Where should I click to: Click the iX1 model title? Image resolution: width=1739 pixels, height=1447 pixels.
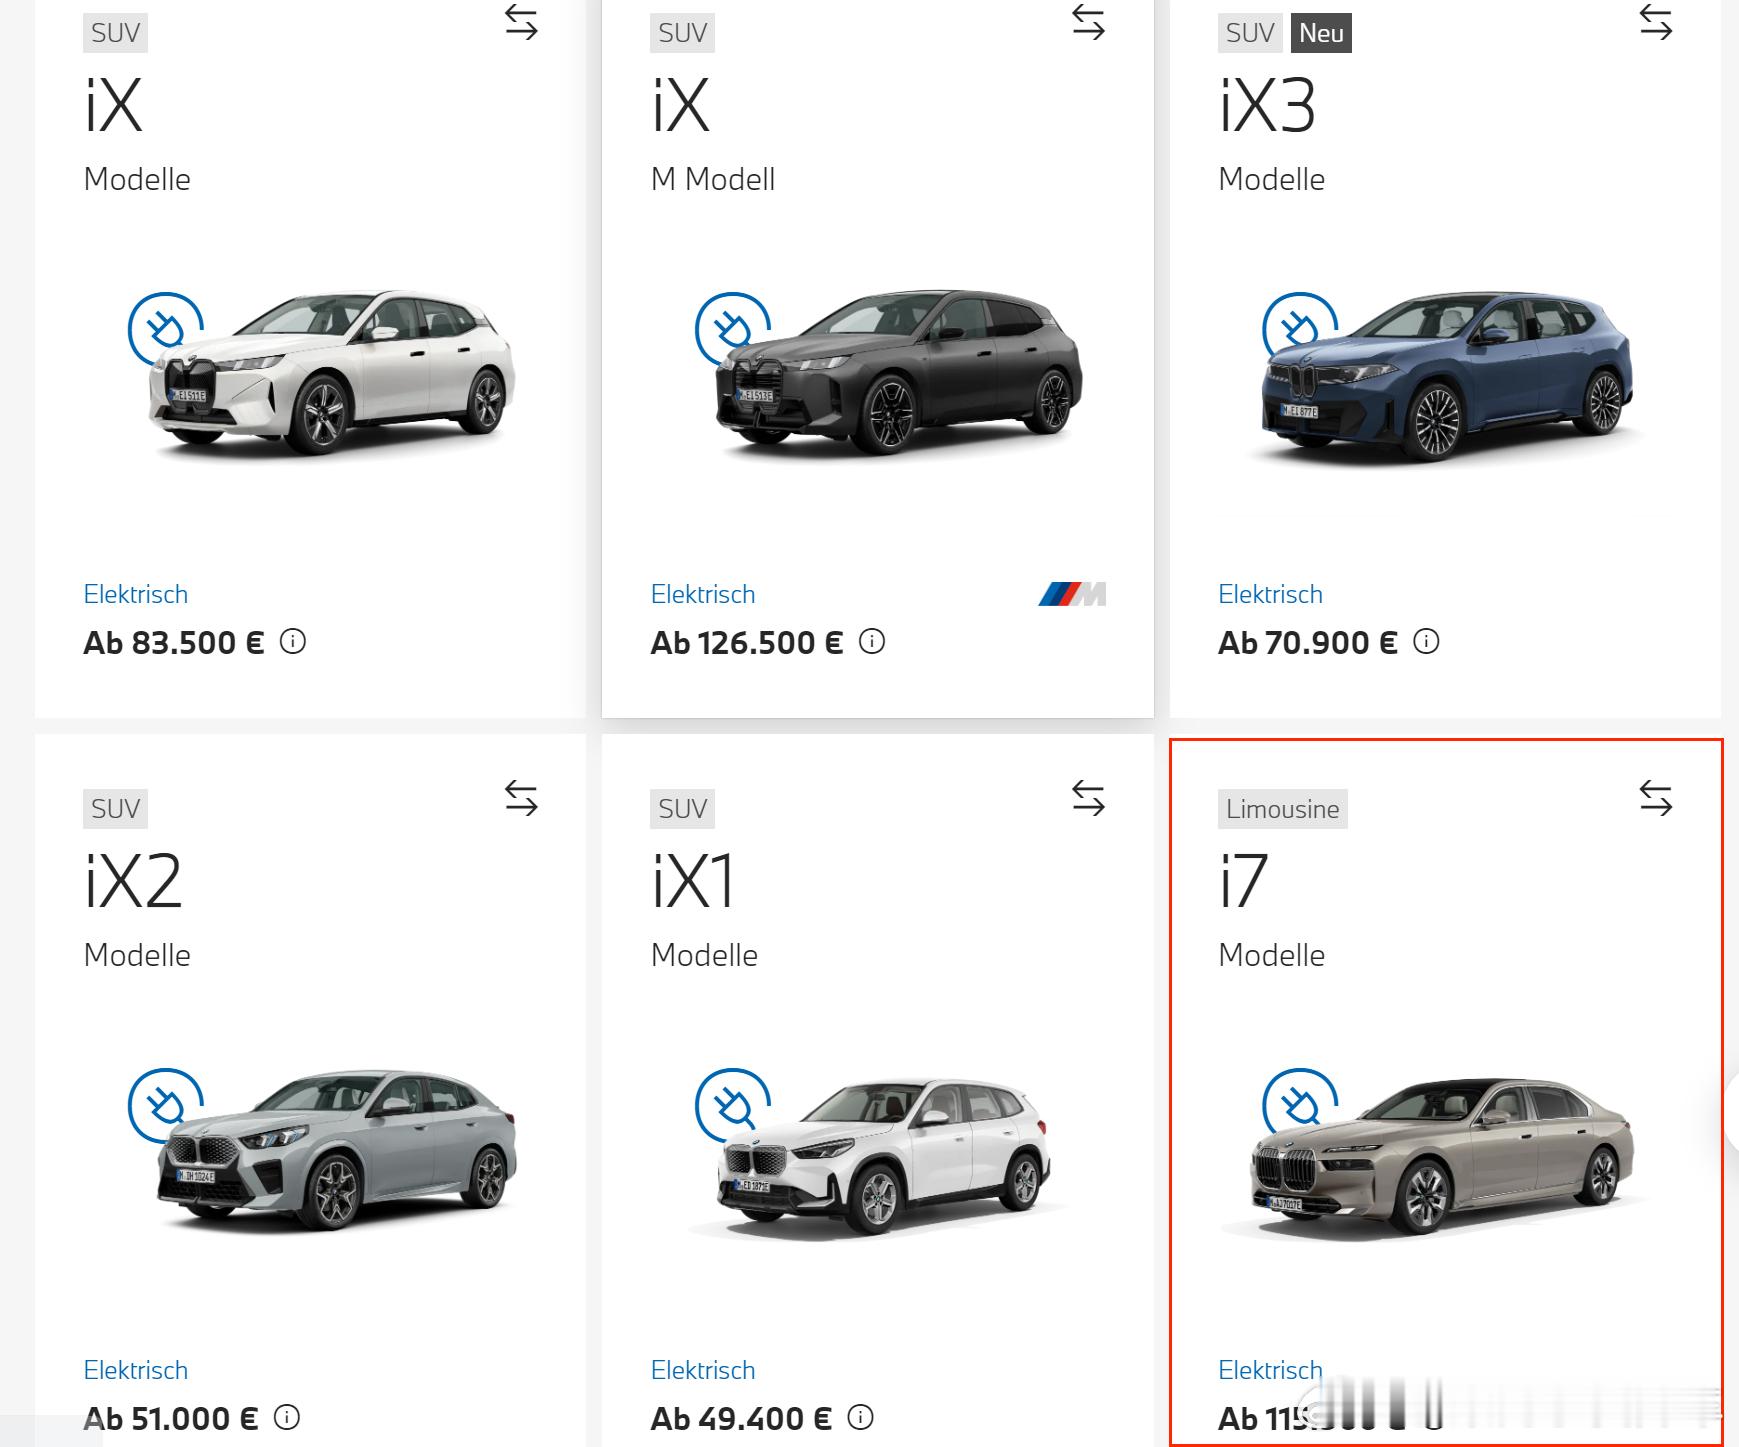coord(693,882)
